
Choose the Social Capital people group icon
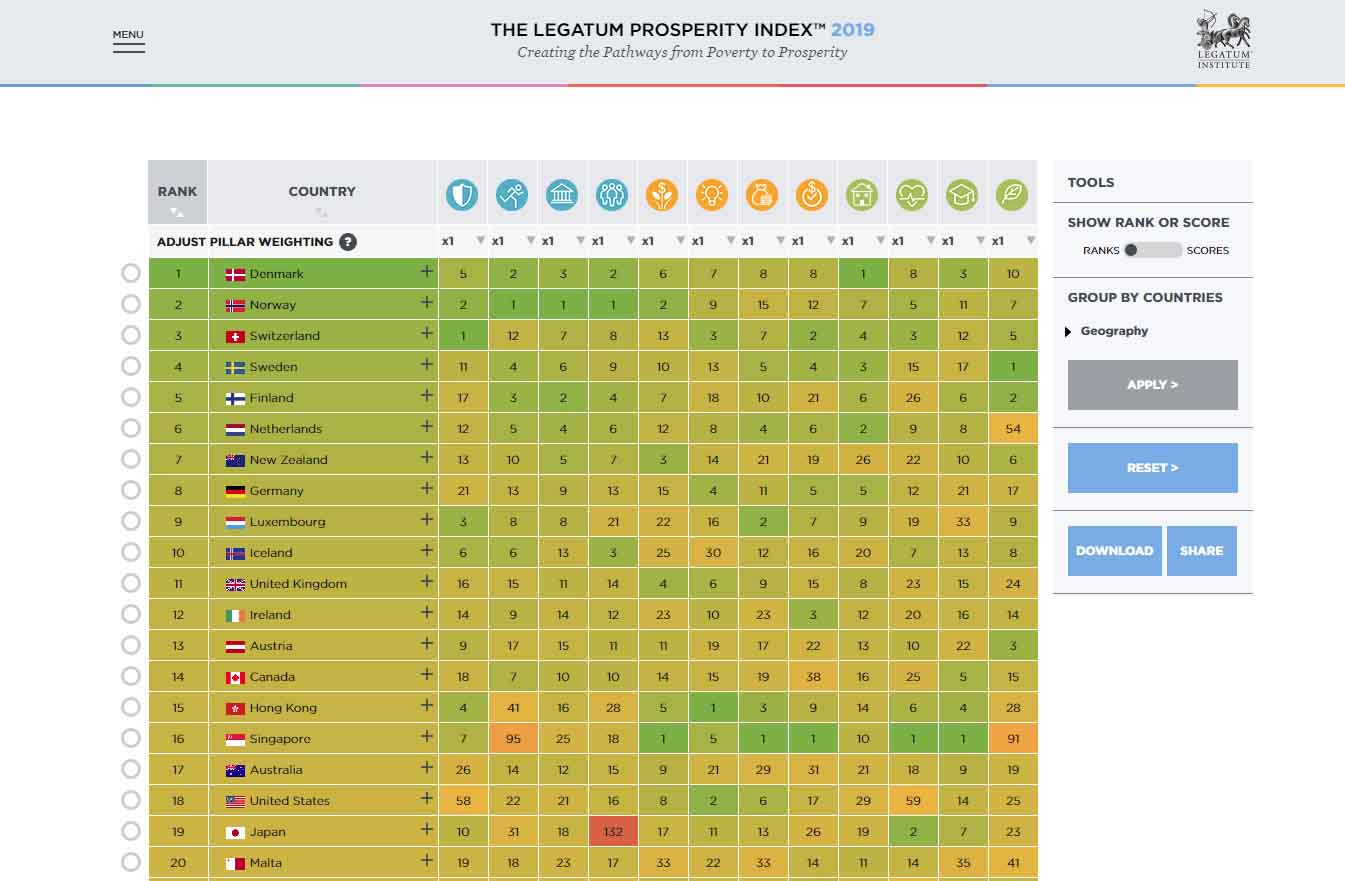(612, 194)
